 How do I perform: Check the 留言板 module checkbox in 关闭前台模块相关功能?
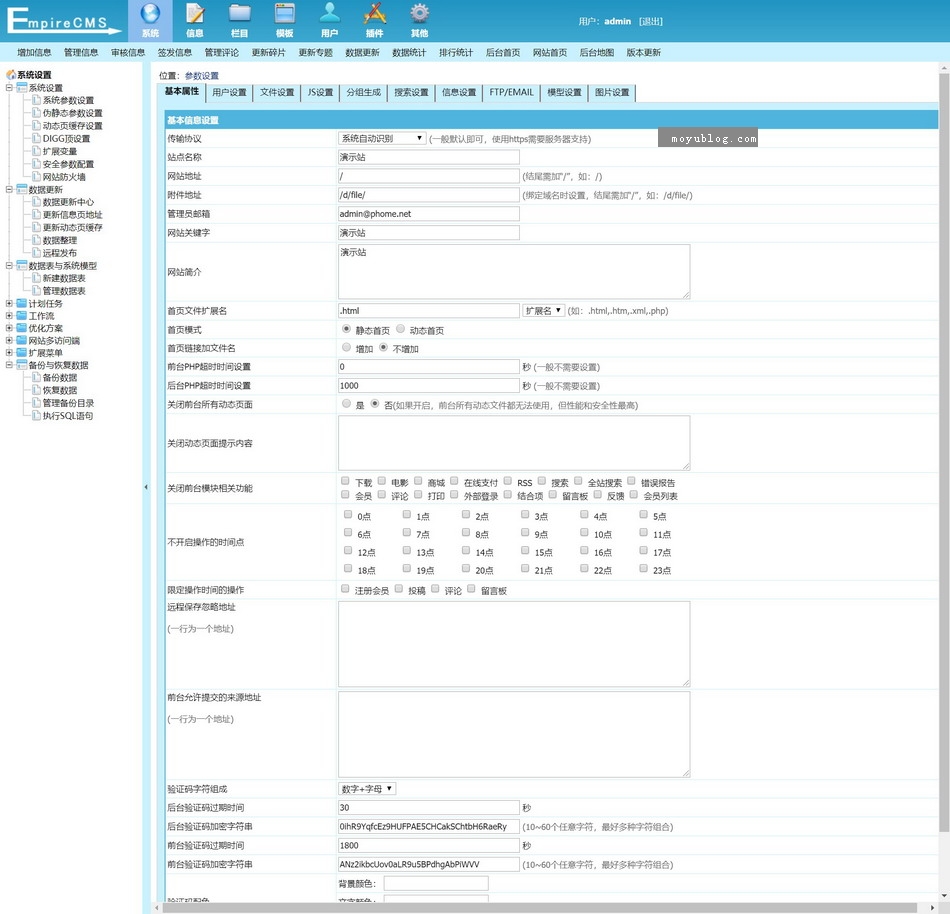pos(553,494)
